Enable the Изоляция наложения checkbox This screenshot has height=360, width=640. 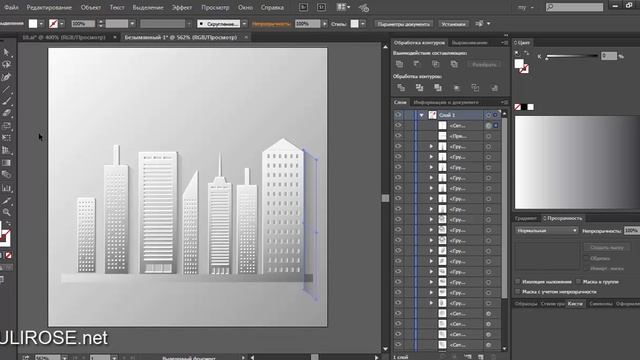(x=518, y=282)
